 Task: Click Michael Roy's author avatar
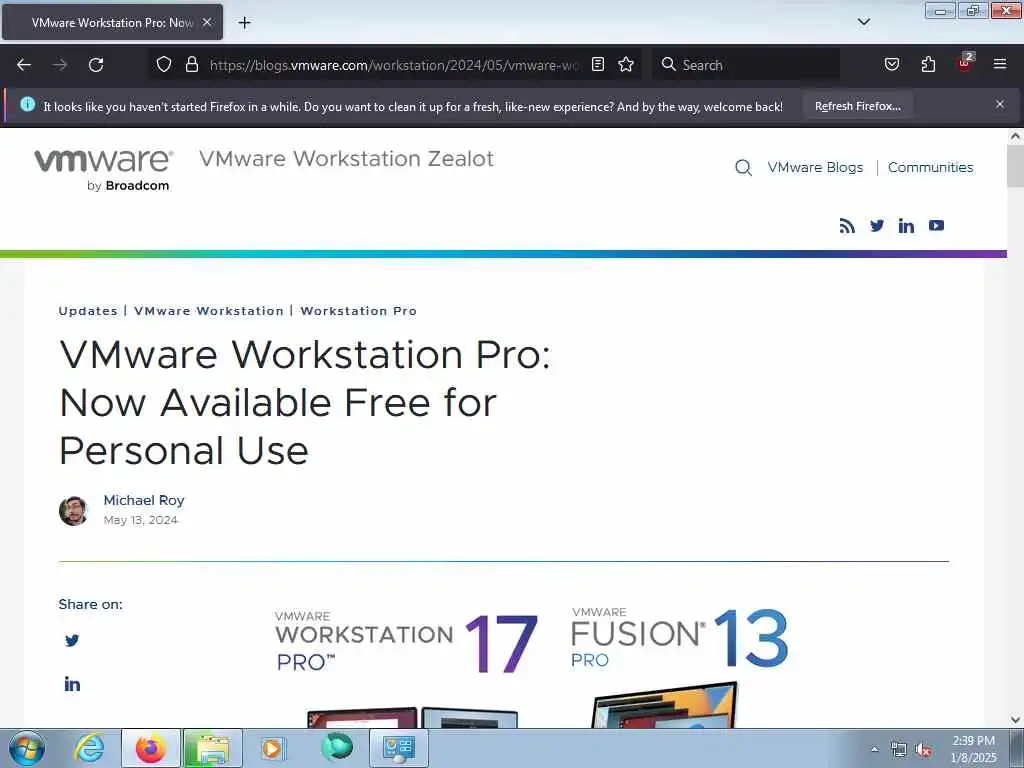click(x=73, y=511)
